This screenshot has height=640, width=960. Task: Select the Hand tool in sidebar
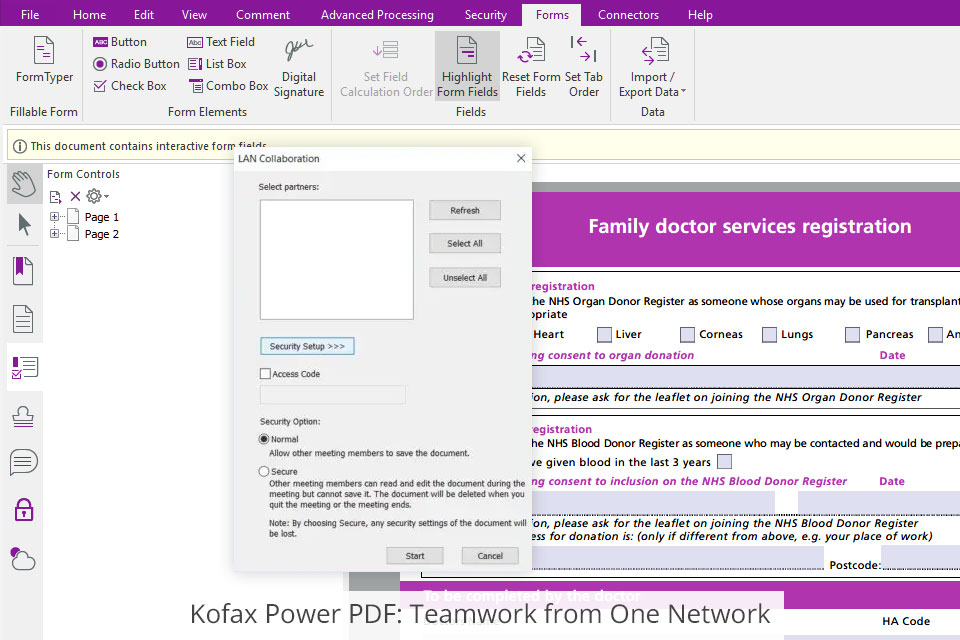tap(24, 184)
